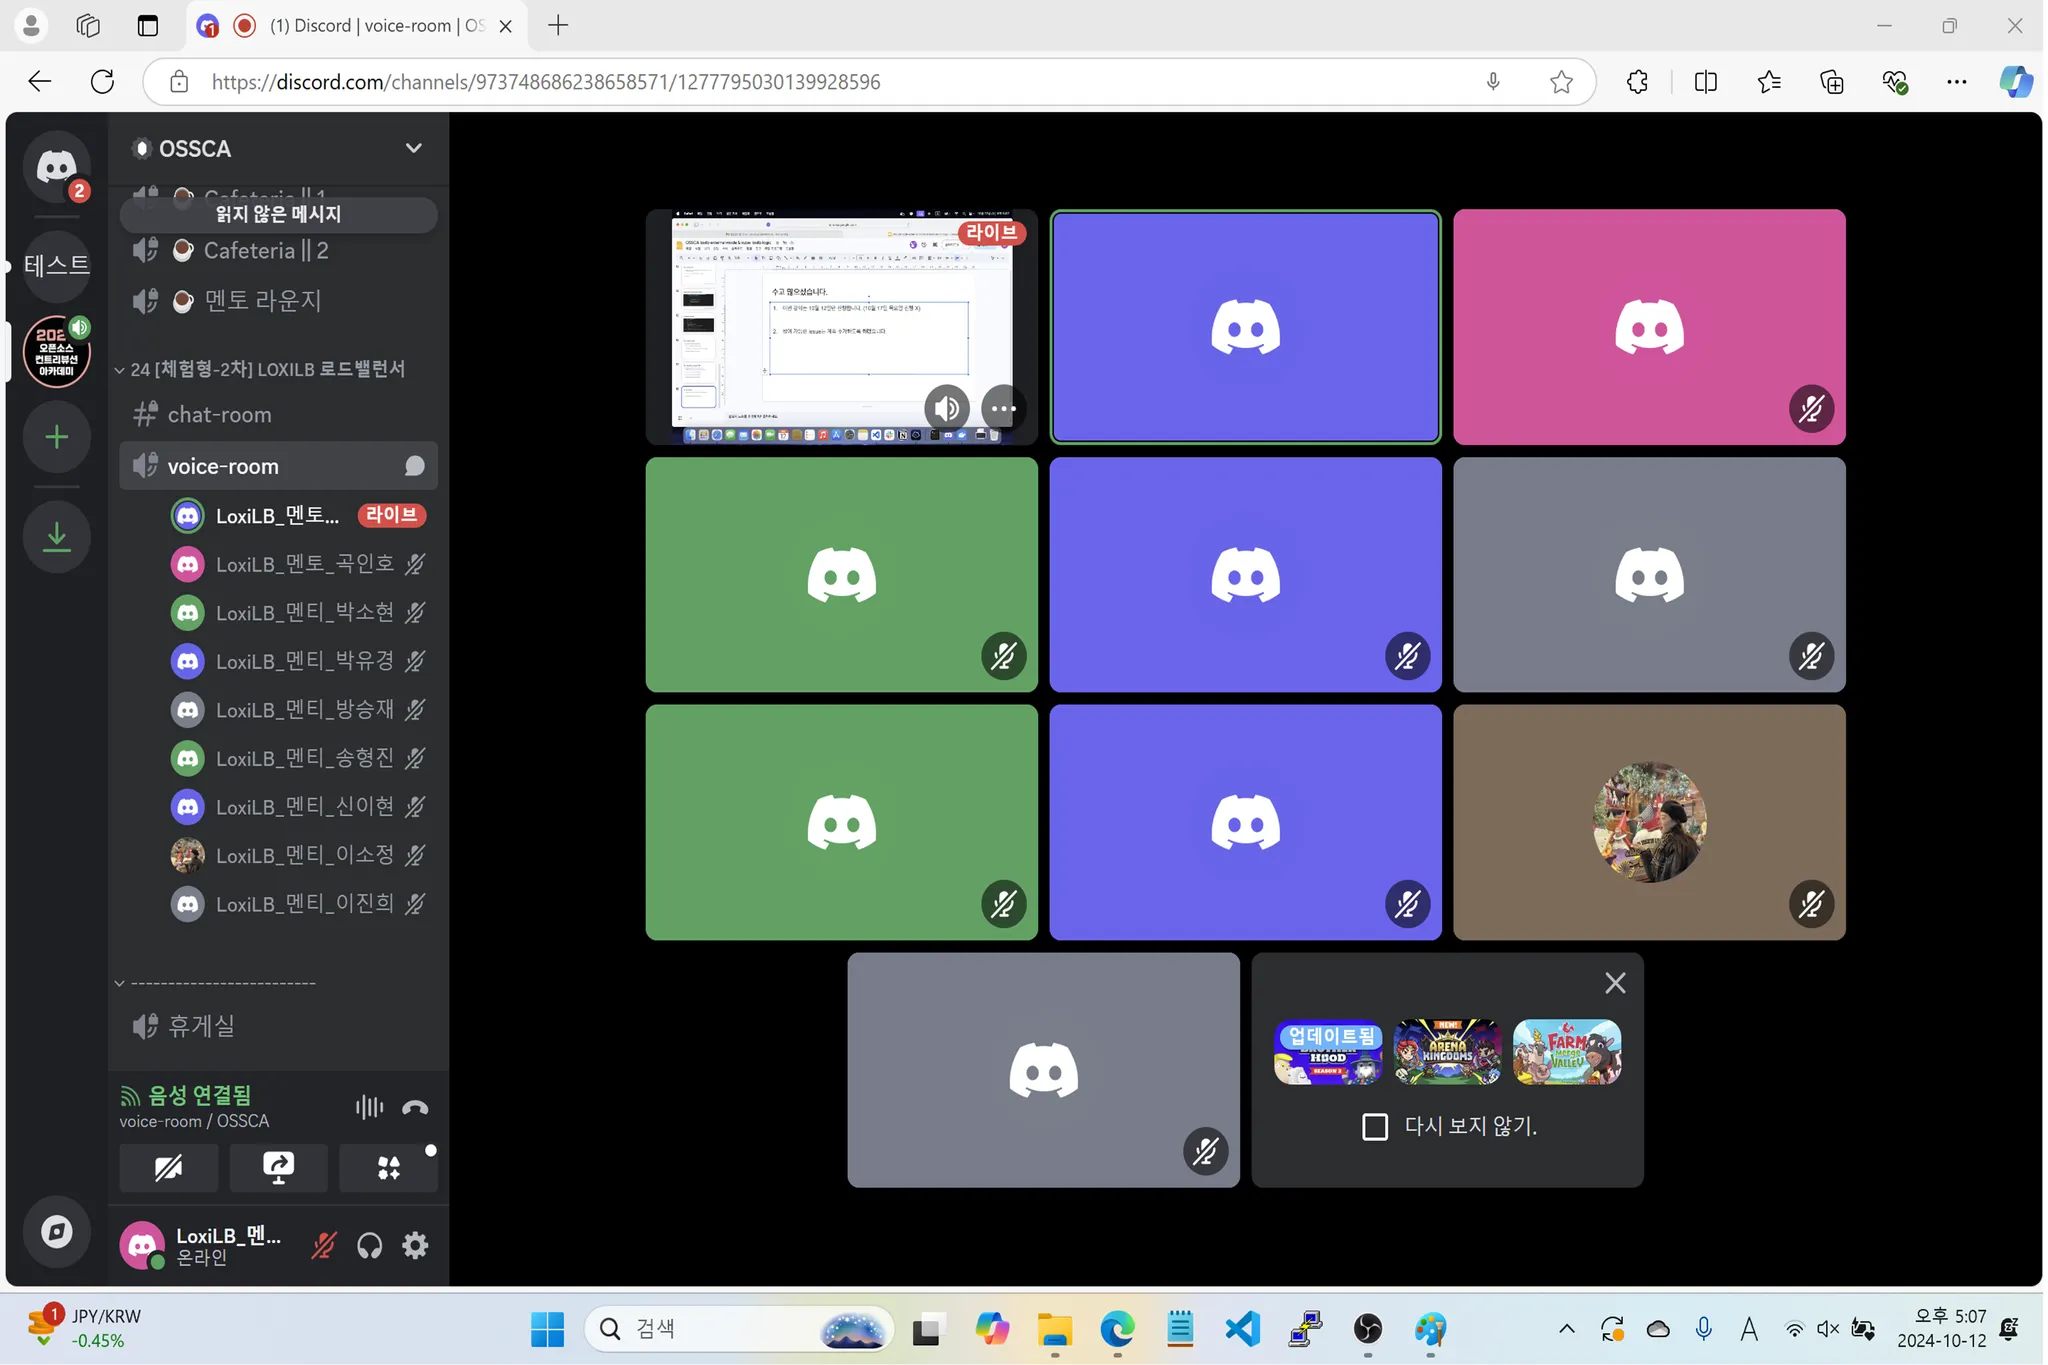Open the Explore servers compass icon
The width and height of the screenshot is (2048, 1365).
(x=57, y=1232)
